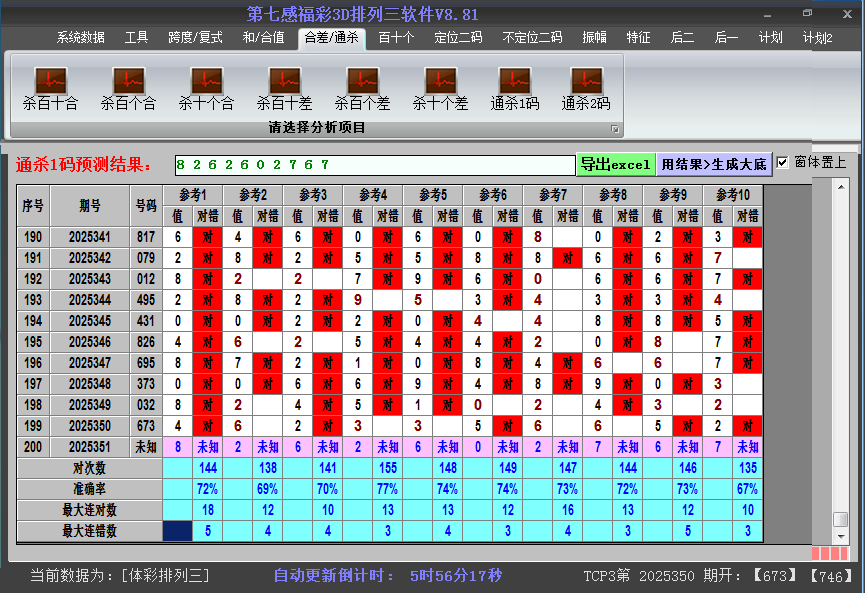Screen dimensions: 865x593
Task: Open the 和/合值 tab
Action: (263, 38)
